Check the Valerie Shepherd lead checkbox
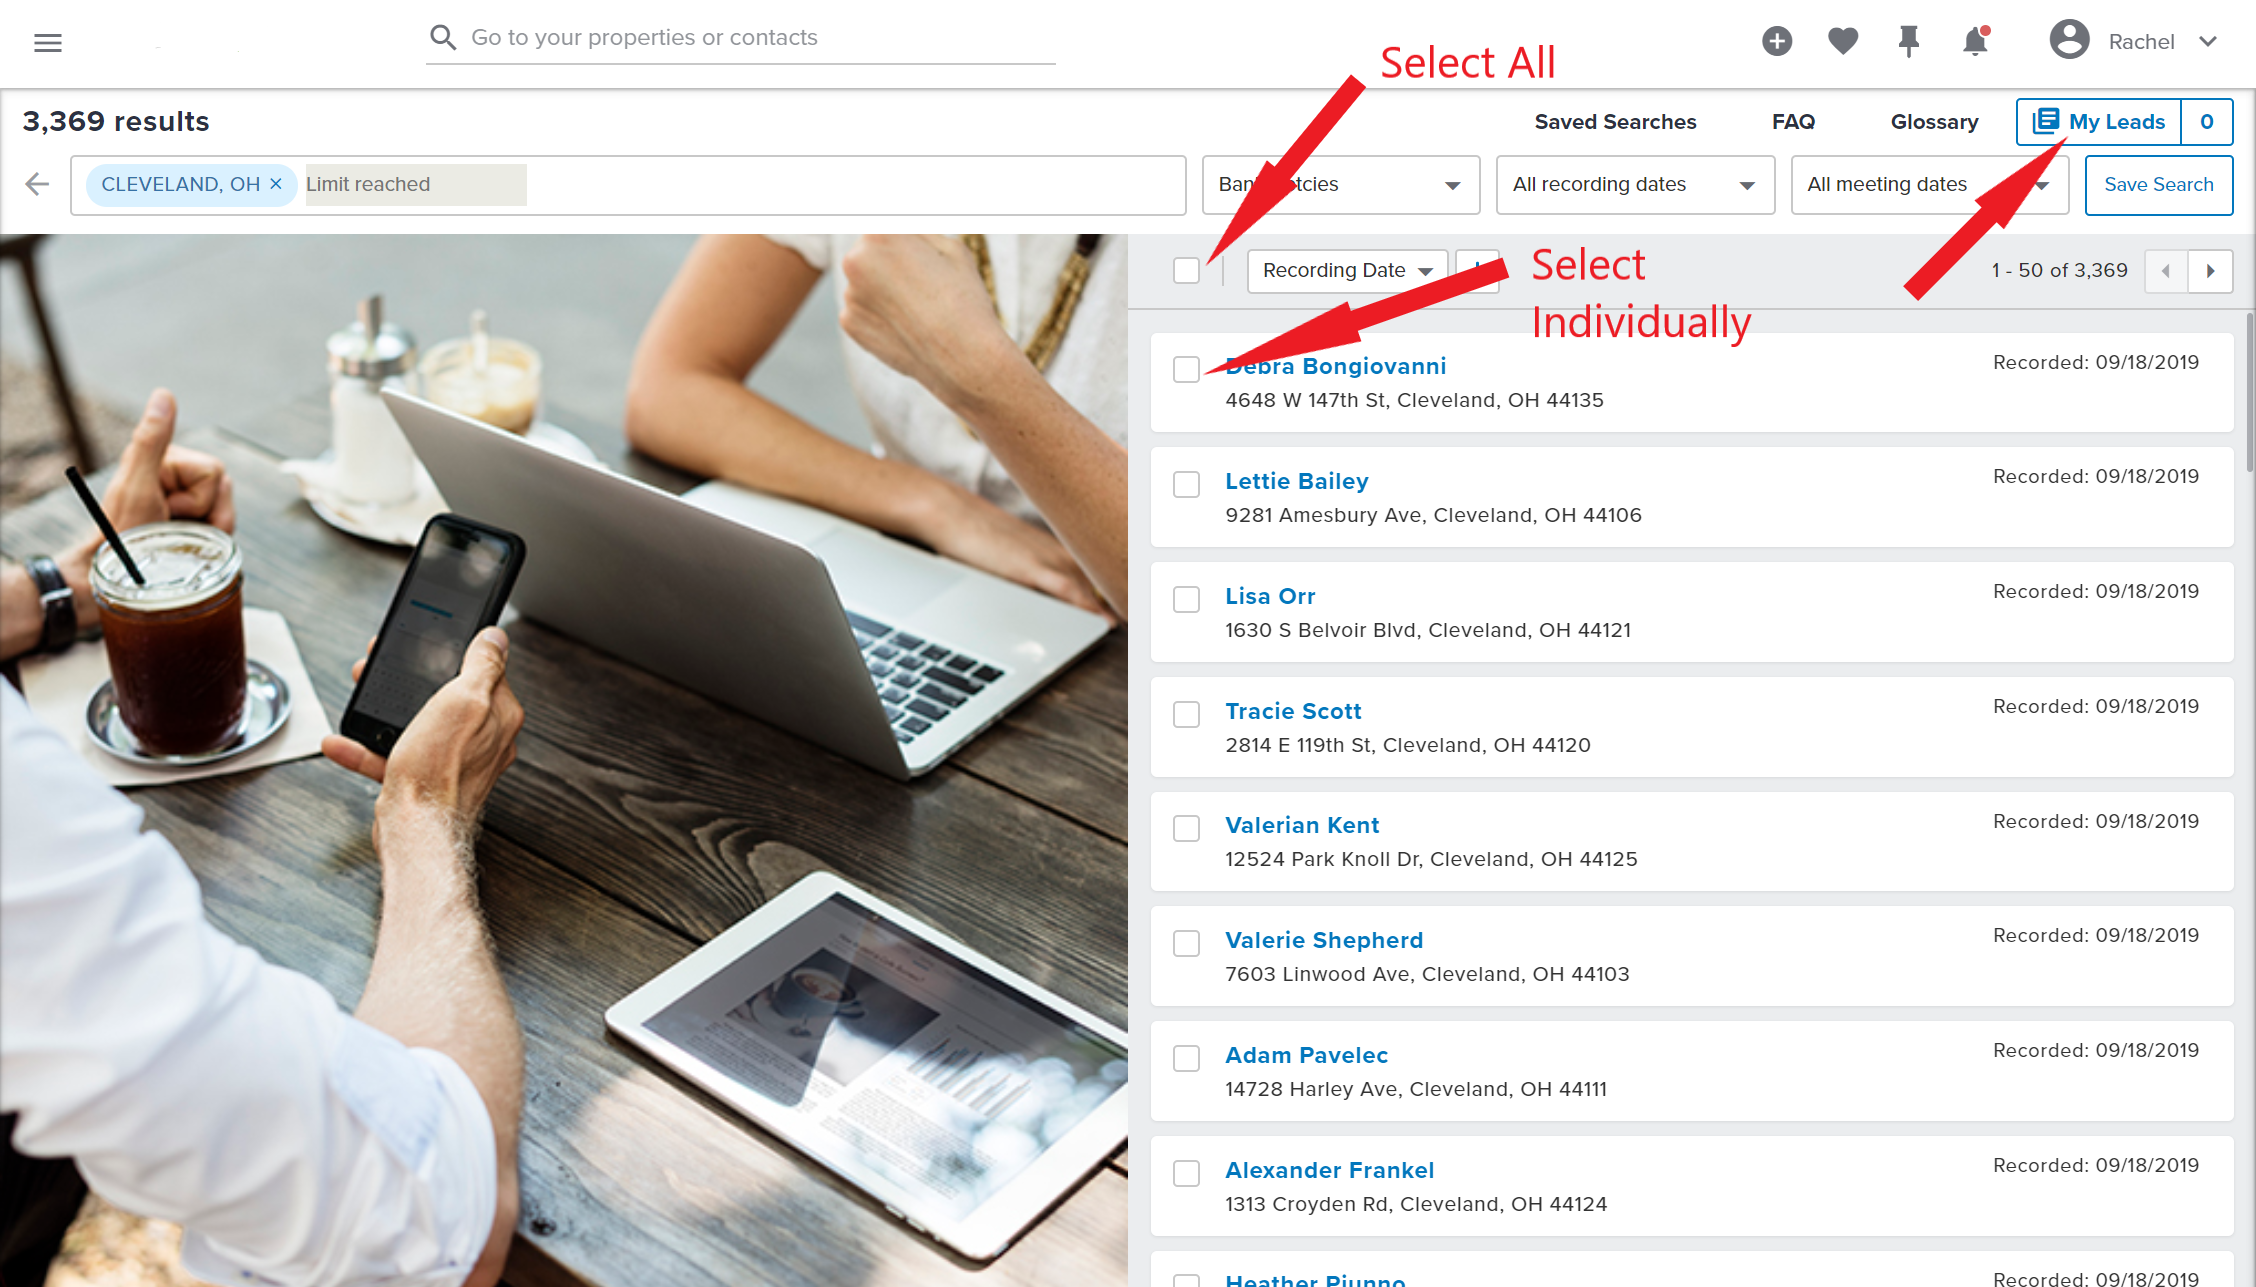This screenshot has height=1287, width=2256. [x=1186, y=943]
